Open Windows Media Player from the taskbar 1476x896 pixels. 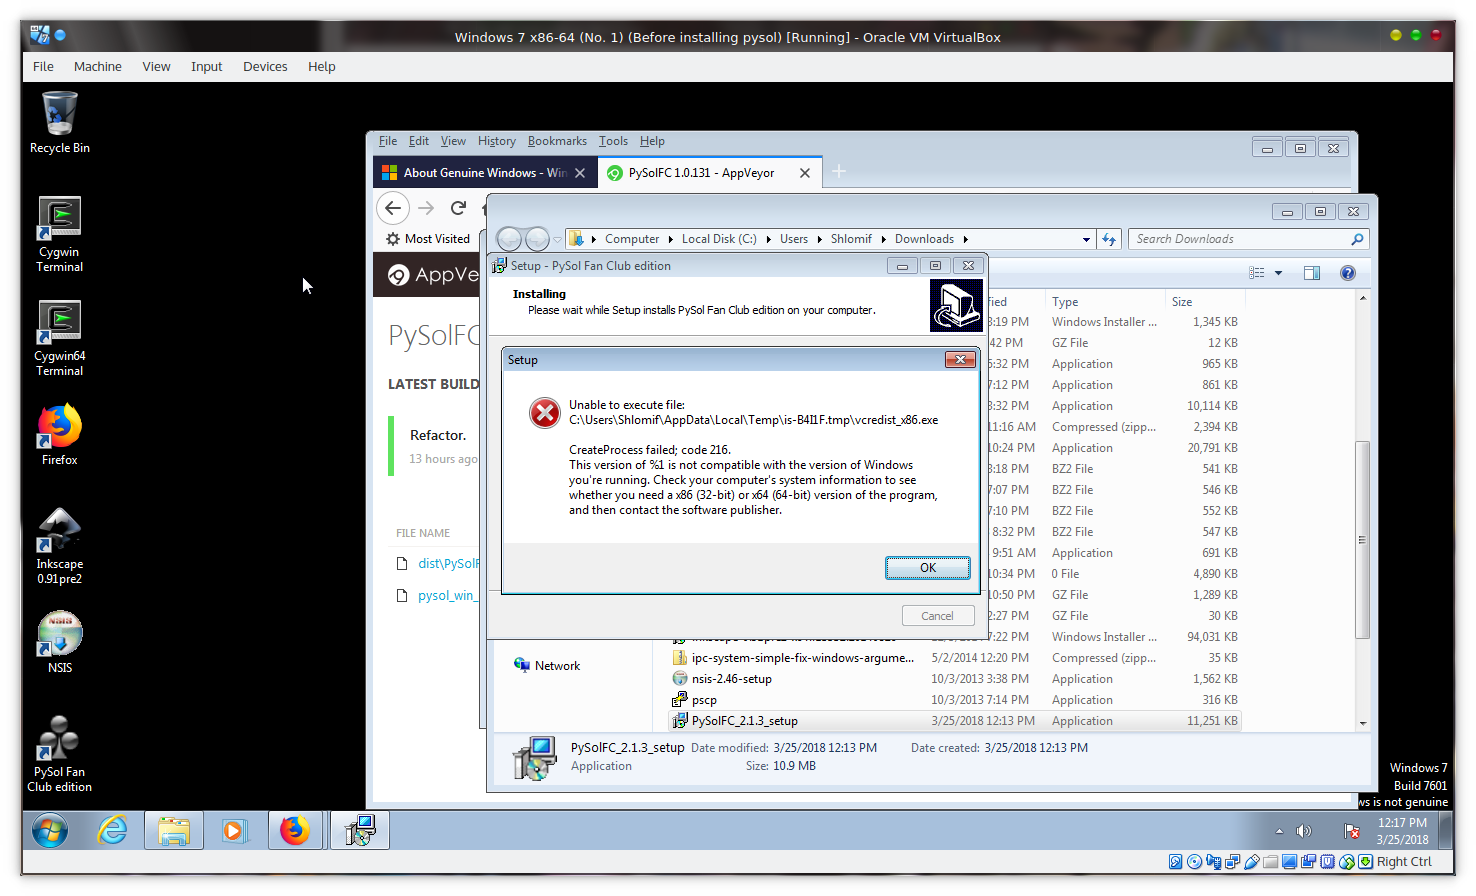pos(234,830)
